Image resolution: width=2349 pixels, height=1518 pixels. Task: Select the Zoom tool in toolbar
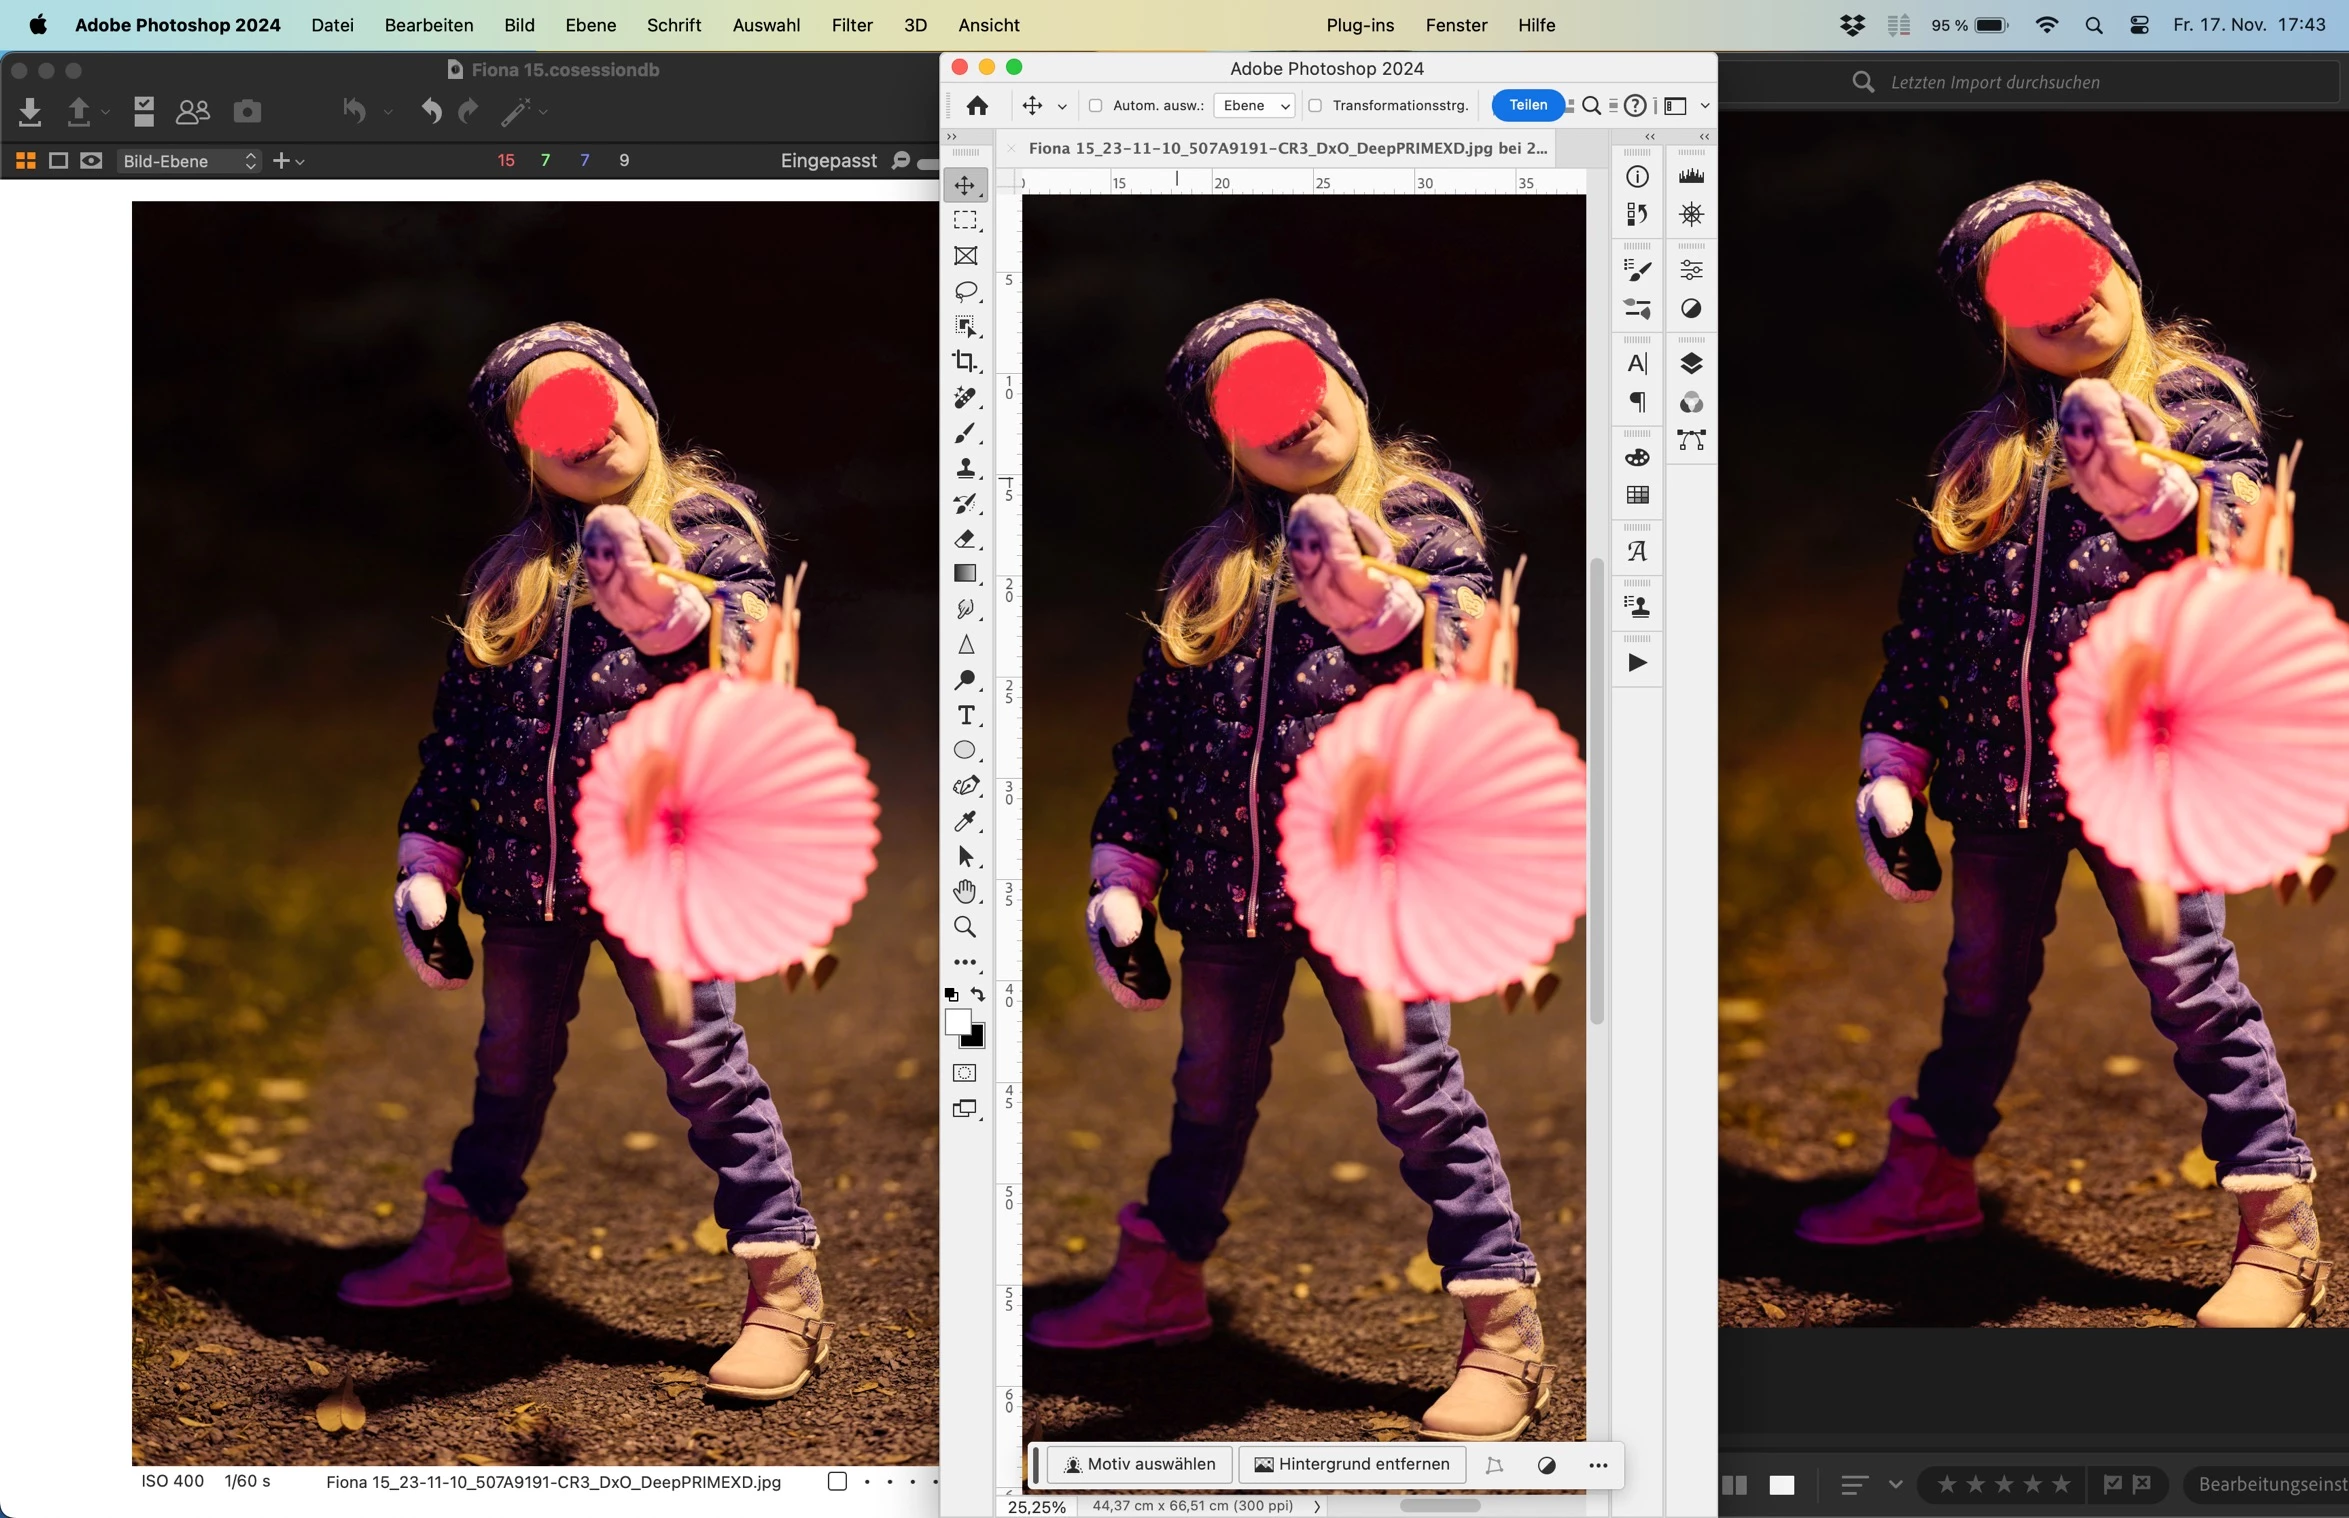click(x=965, y=927)
